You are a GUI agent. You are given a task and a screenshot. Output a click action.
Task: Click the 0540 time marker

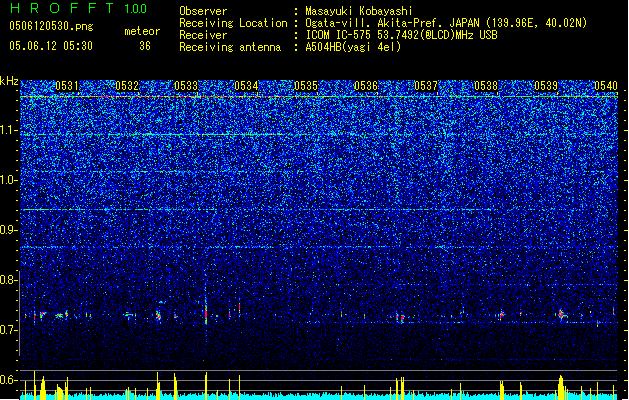click(x=606, y=86)
